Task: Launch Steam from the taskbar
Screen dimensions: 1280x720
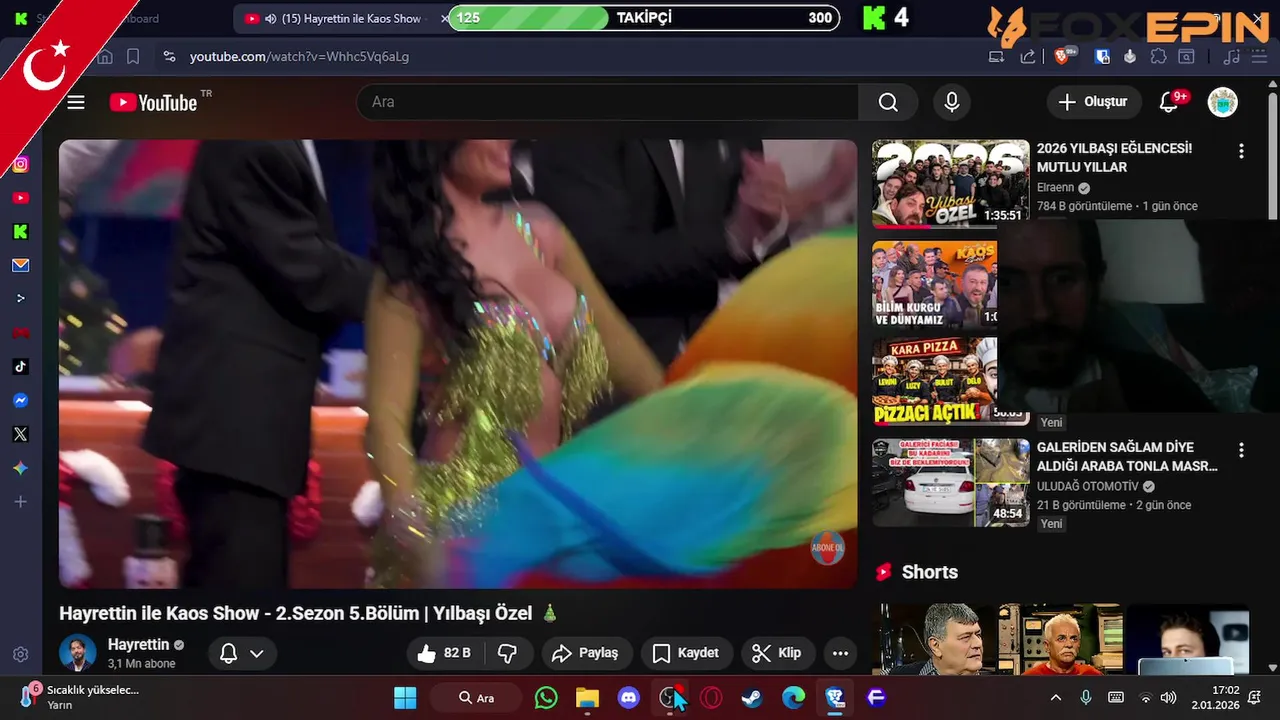Action: pyautogui.click(x=752, y=697)
